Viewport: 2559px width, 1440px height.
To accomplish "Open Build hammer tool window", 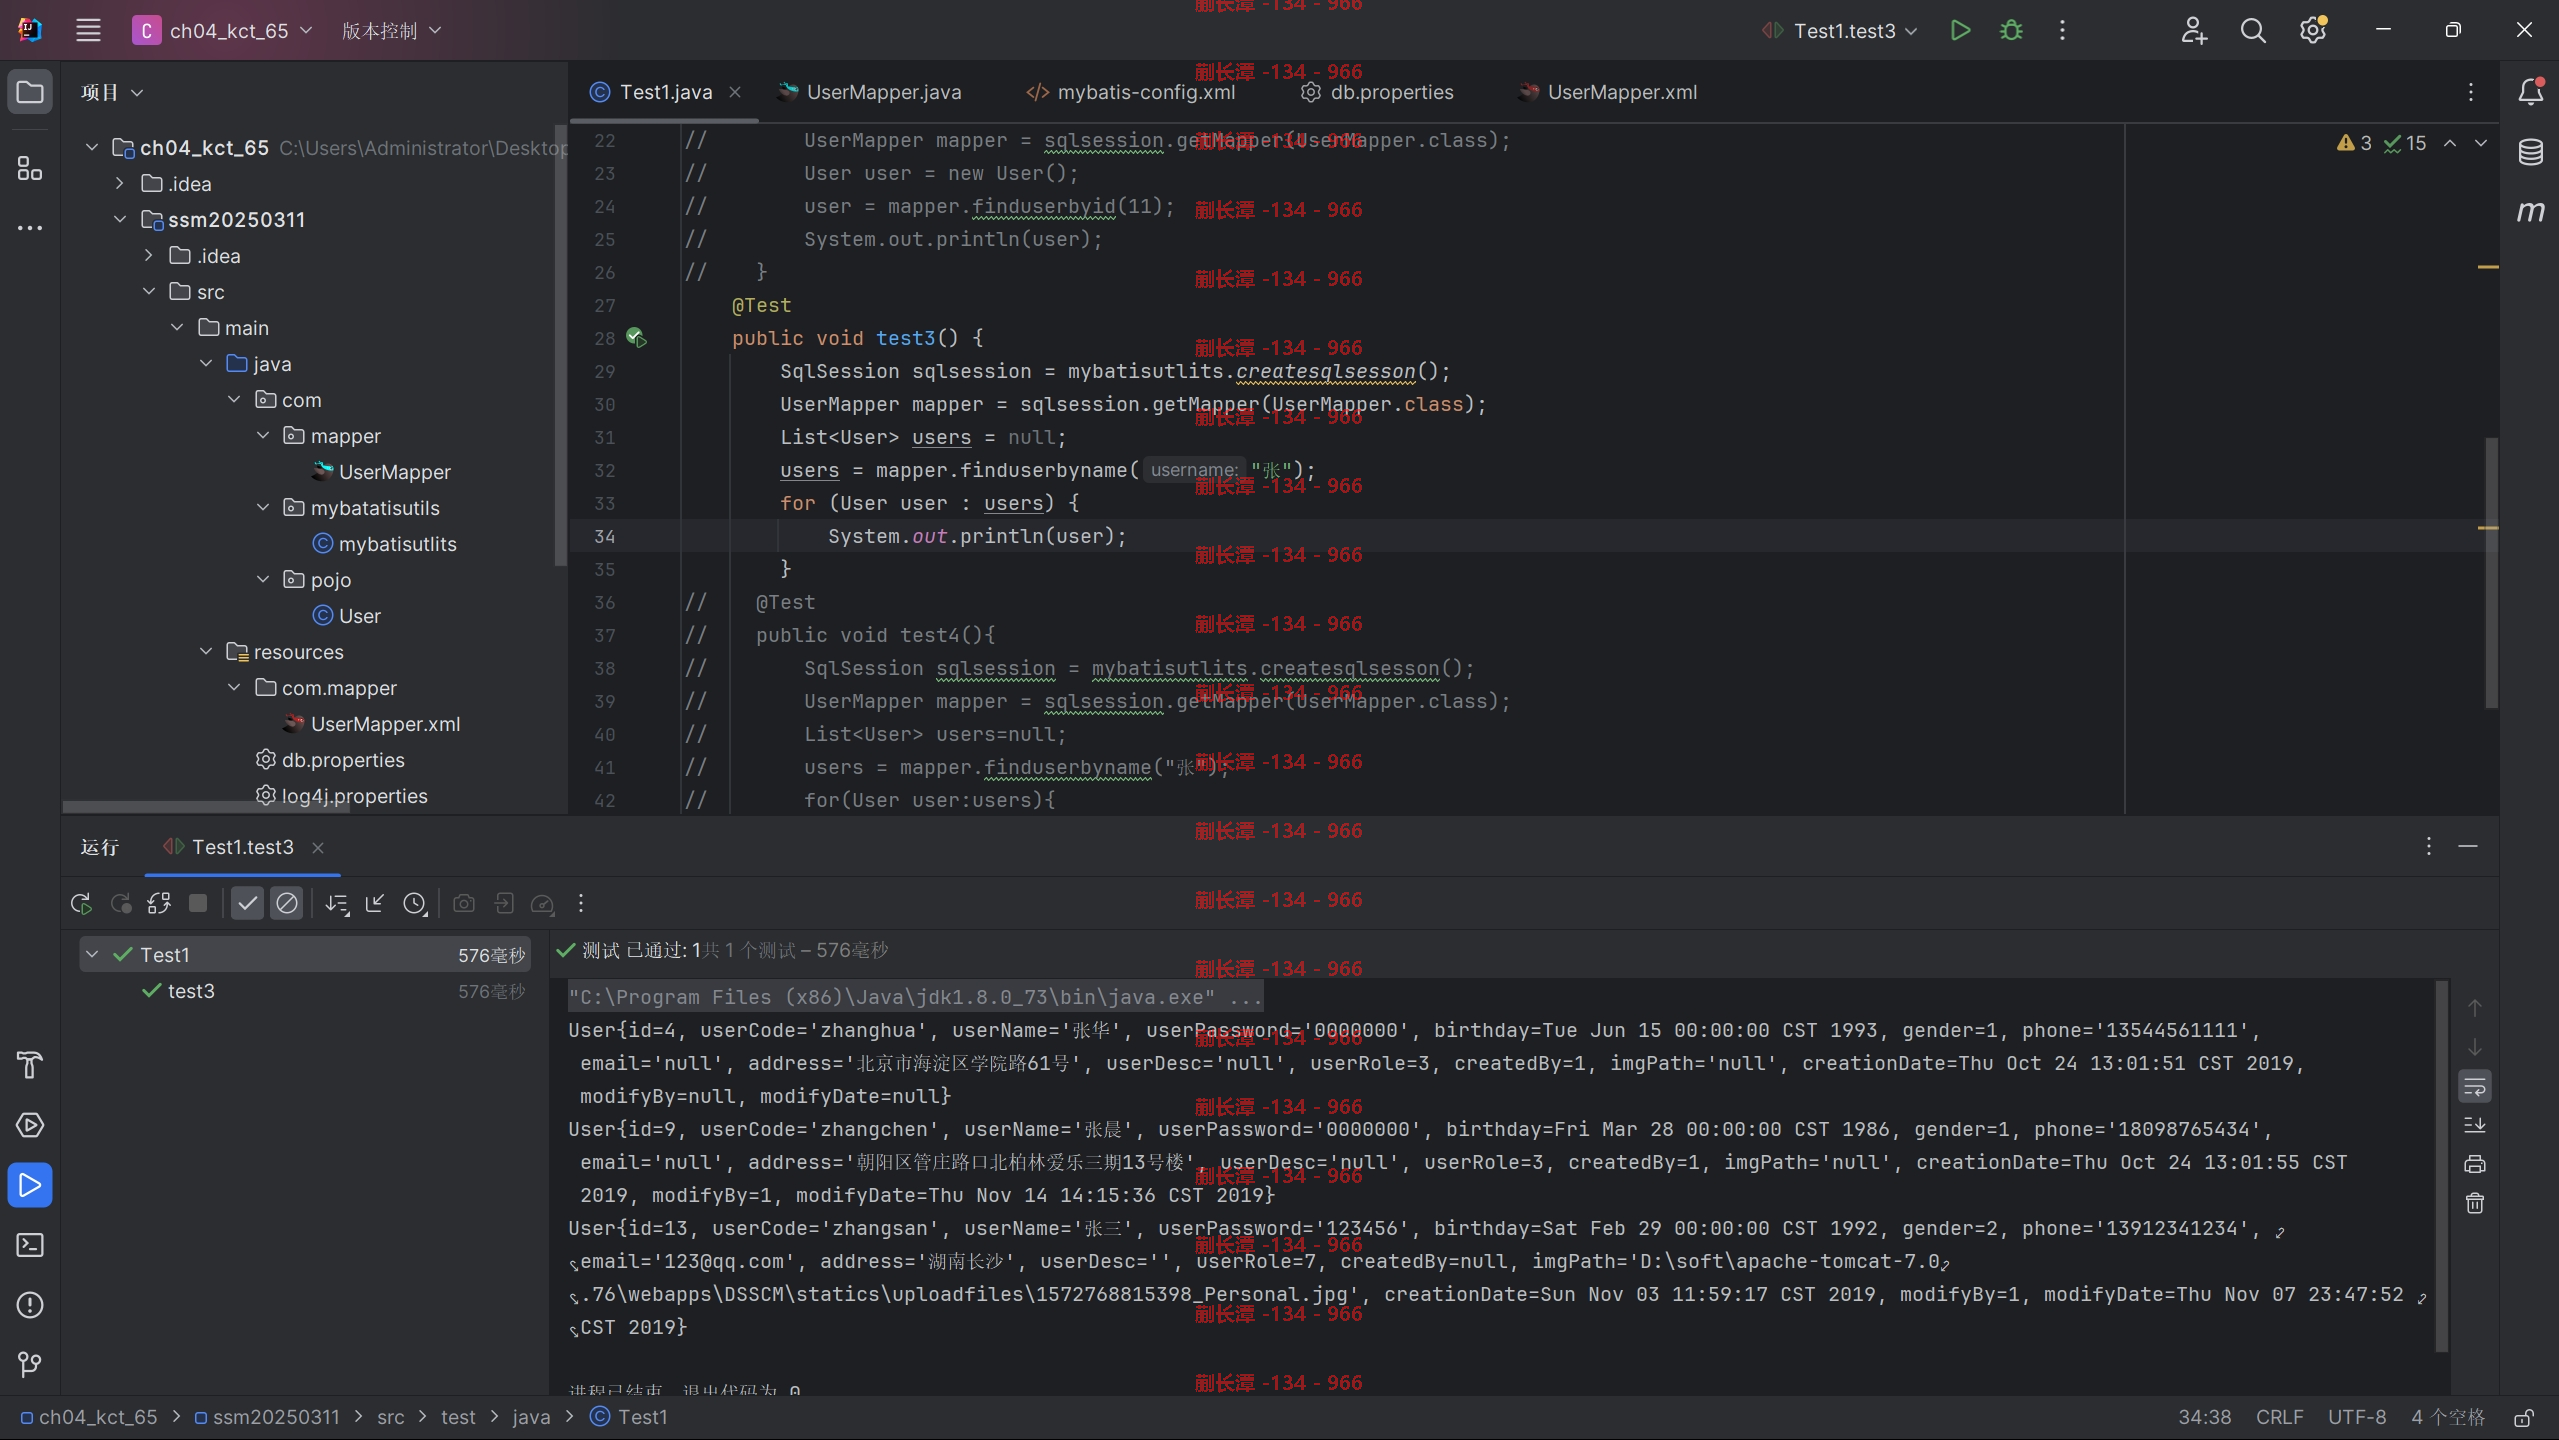I will pos(30,1065).
